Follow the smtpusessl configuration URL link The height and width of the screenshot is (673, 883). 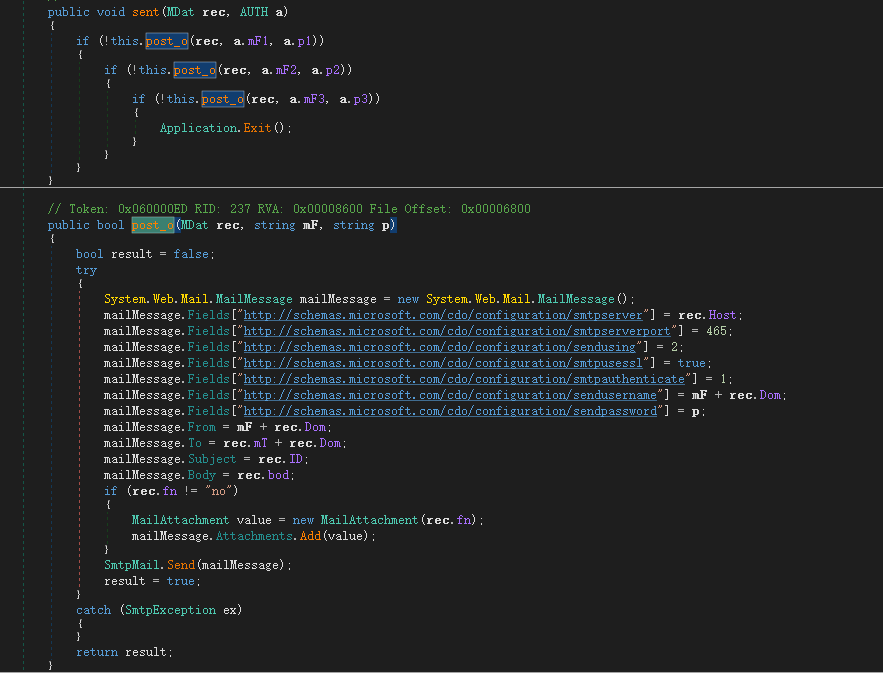(443, 363)
